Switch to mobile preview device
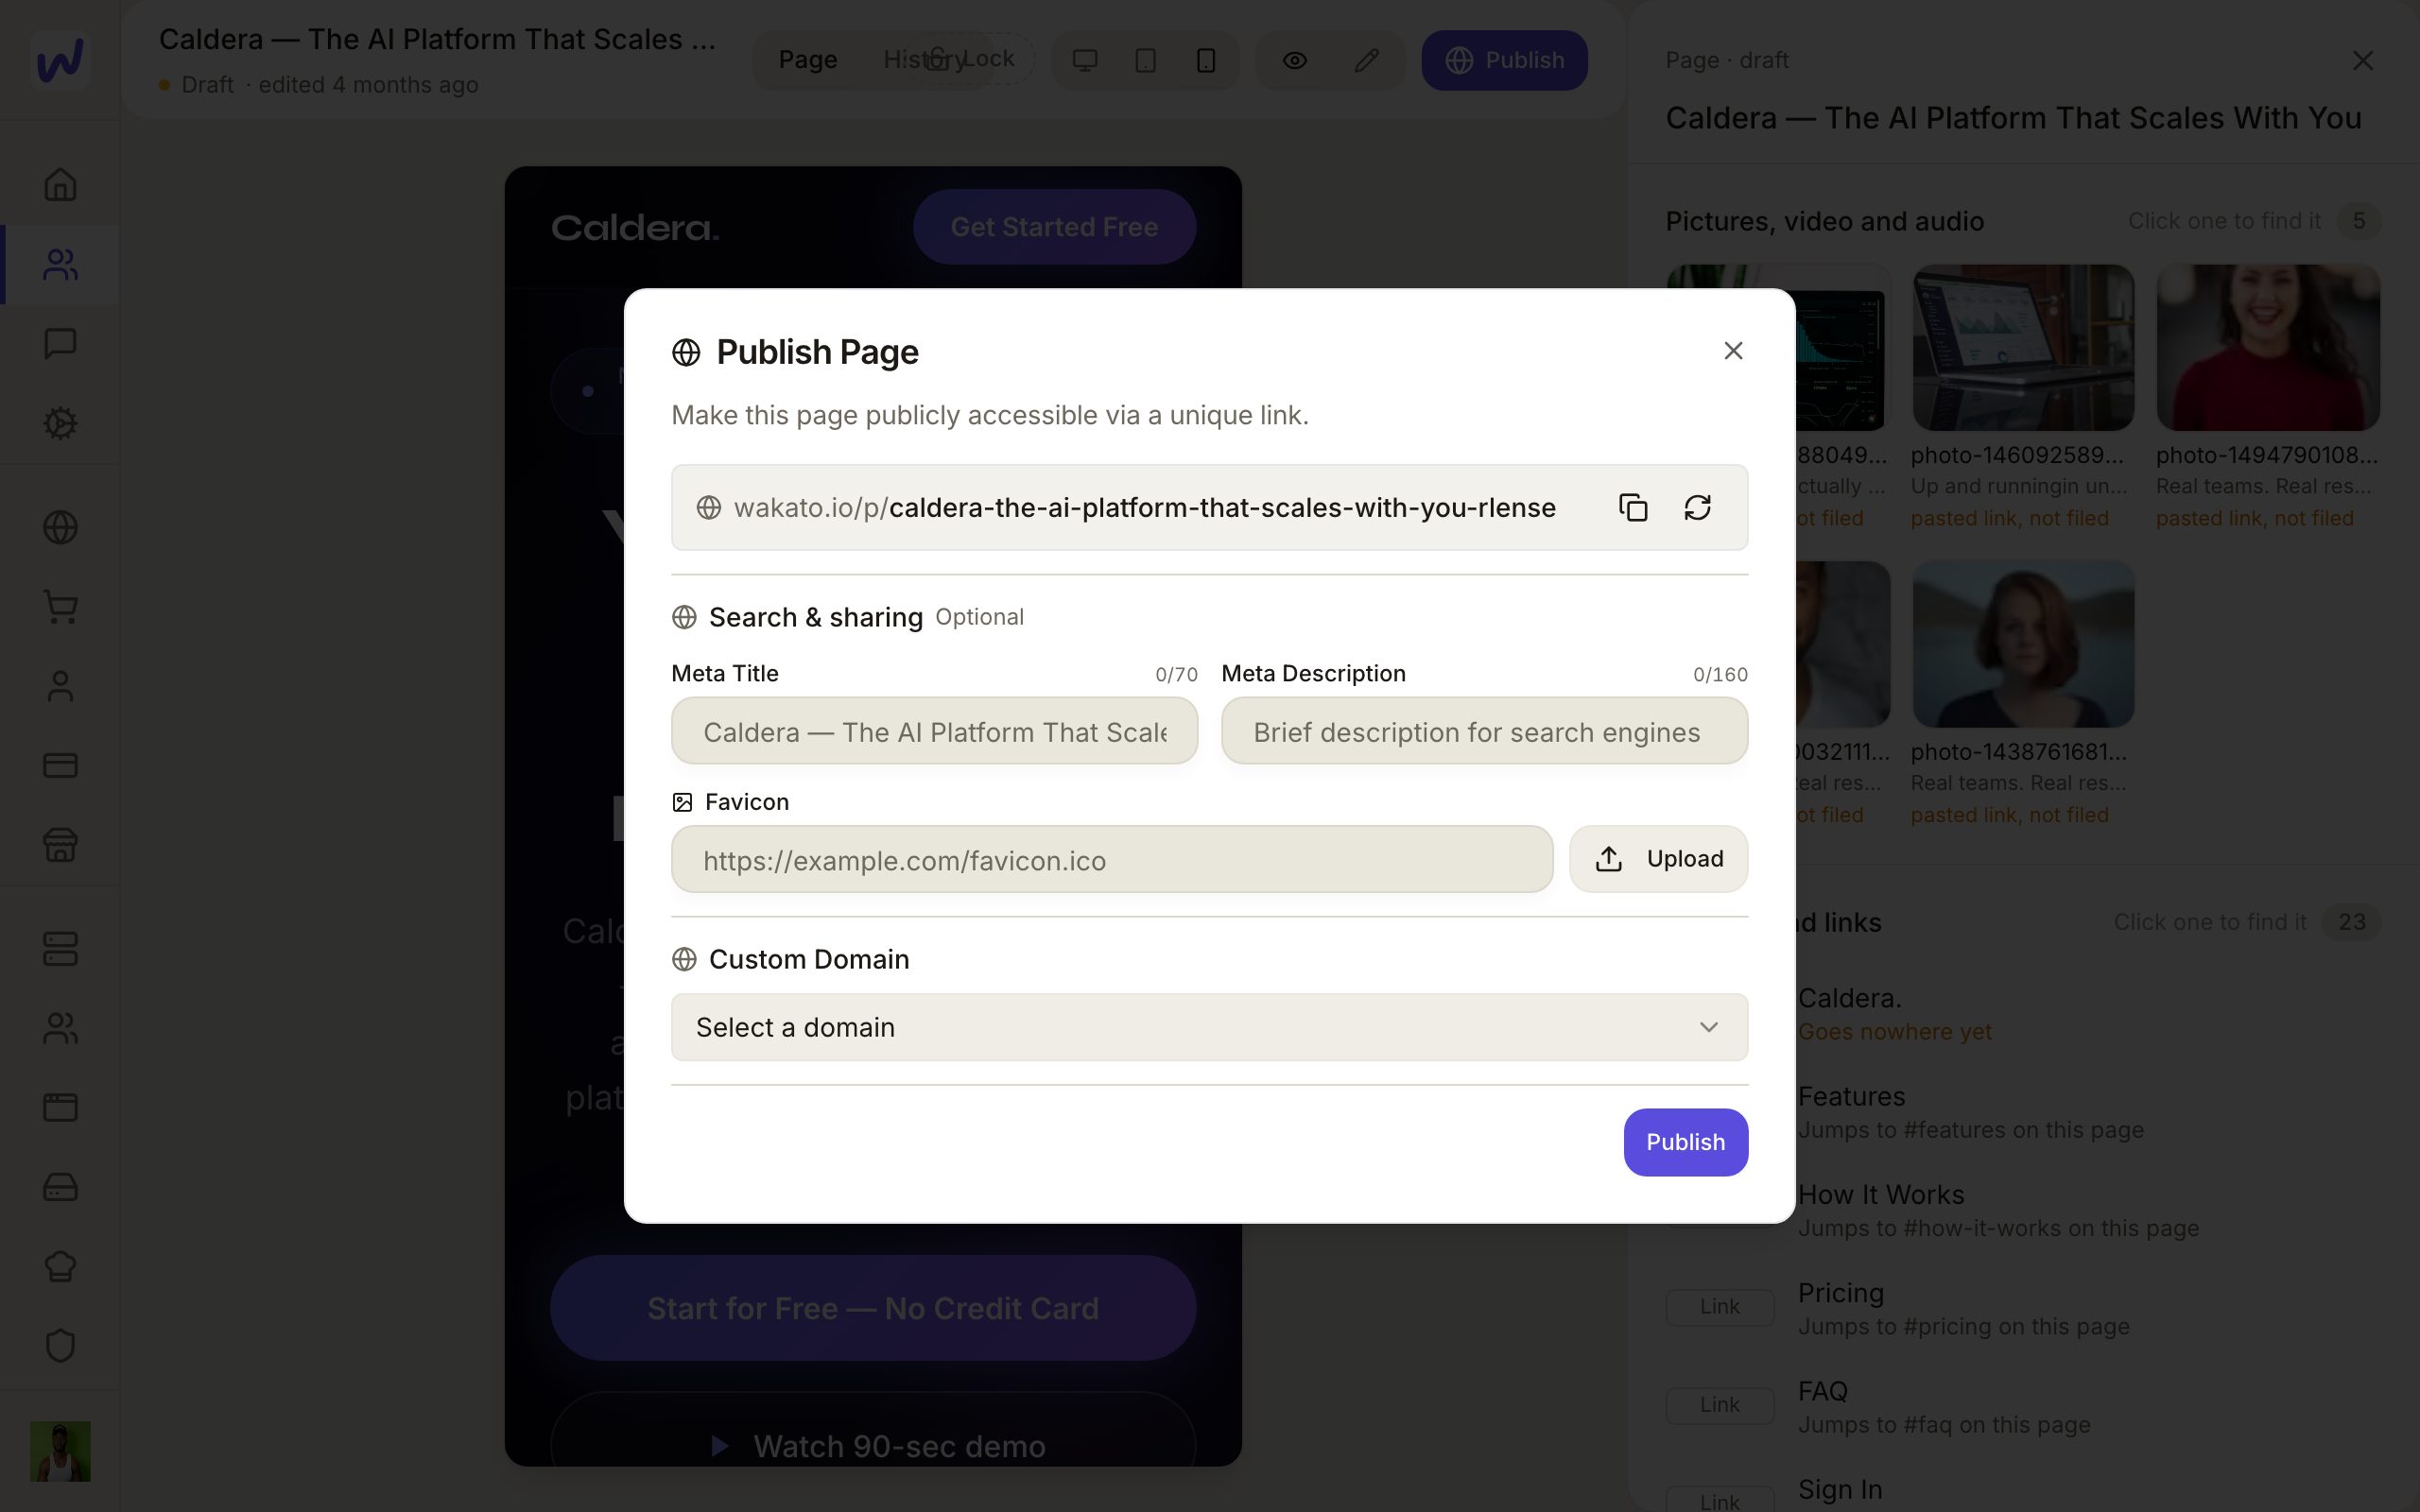 click(x=1206, y=61)
